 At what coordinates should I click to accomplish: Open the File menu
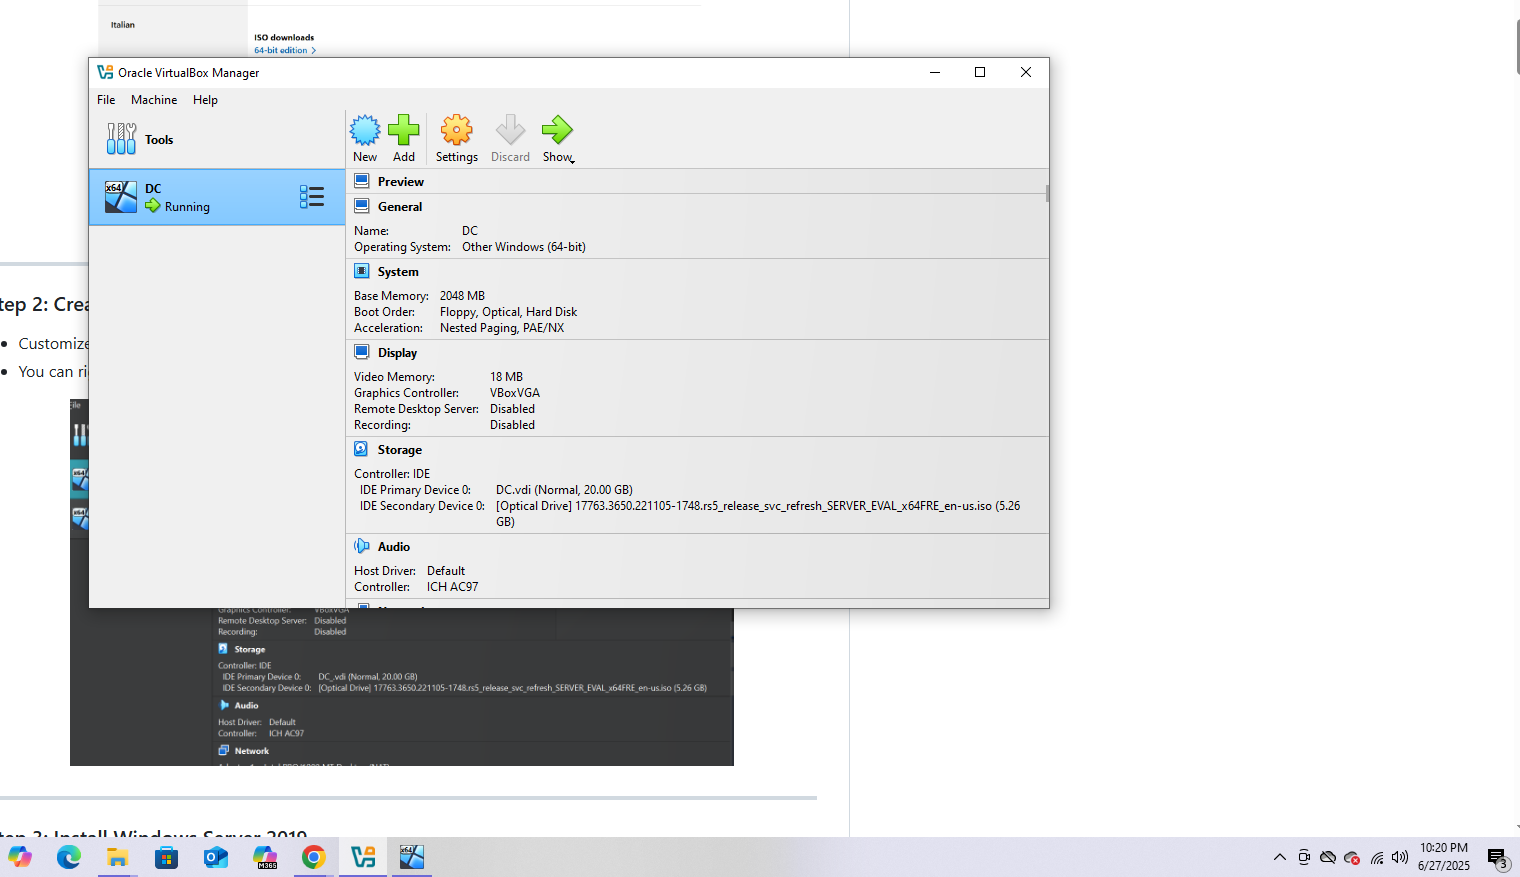tap(106, 100)
